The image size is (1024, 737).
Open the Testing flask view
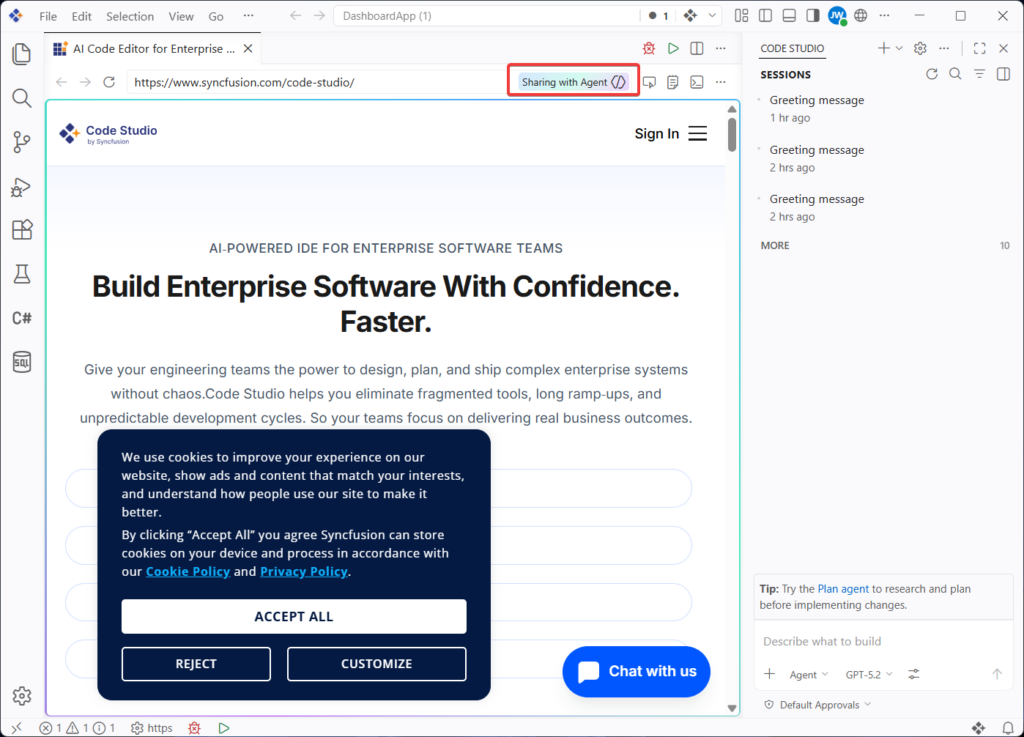point(22,274)
